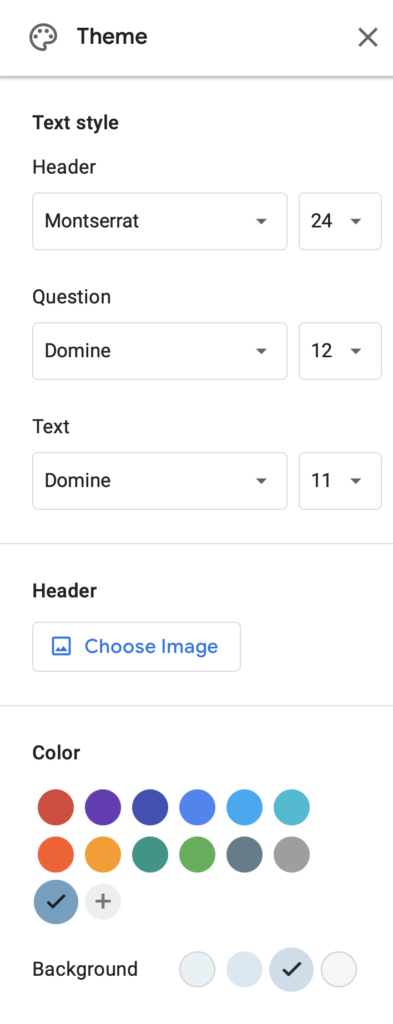Choose the white-gray background option
The height and width of the screenshot is (1024, 393).
339,969
